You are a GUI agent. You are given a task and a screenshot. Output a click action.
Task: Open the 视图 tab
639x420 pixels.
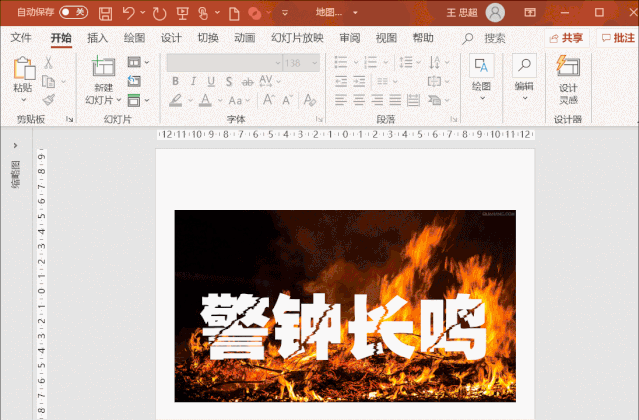(x=386, y=38)
